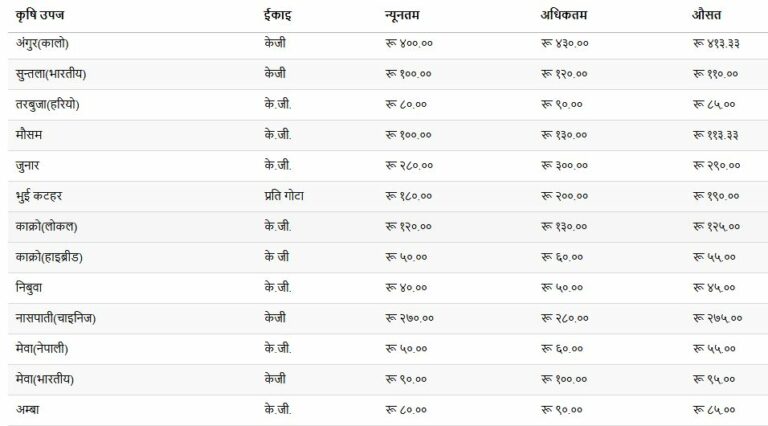Click average price रू ४१३.३३ cell

click(716, 44)
